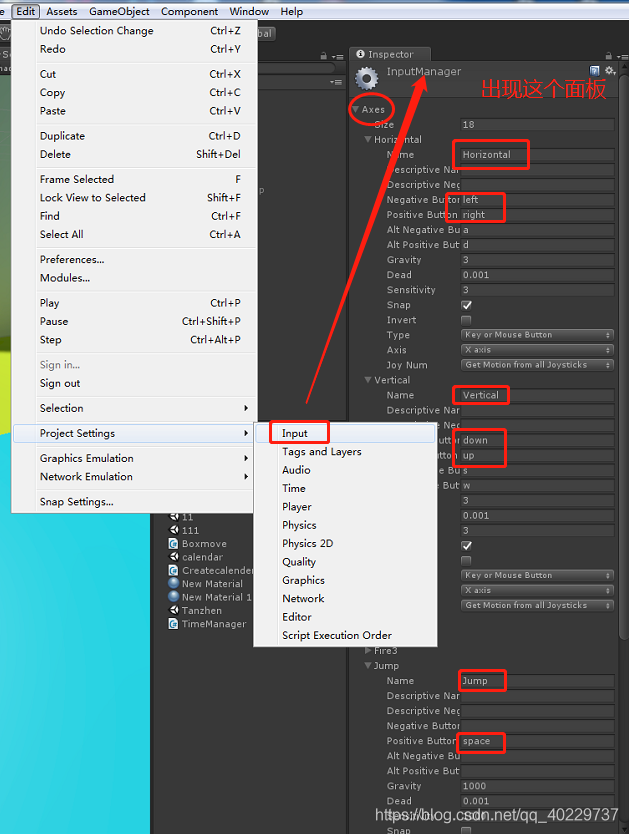Click the Axes Size field 18
The image size is (629, 834).
pyautogui.click(x=537, y=124)
